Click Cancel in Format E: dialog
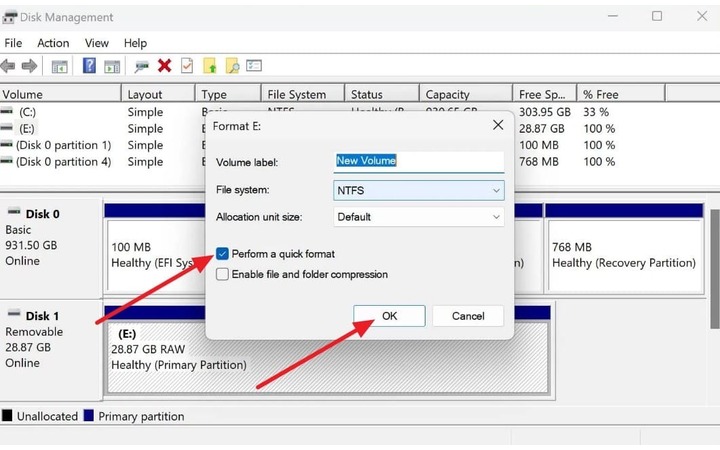 [468, 316]
